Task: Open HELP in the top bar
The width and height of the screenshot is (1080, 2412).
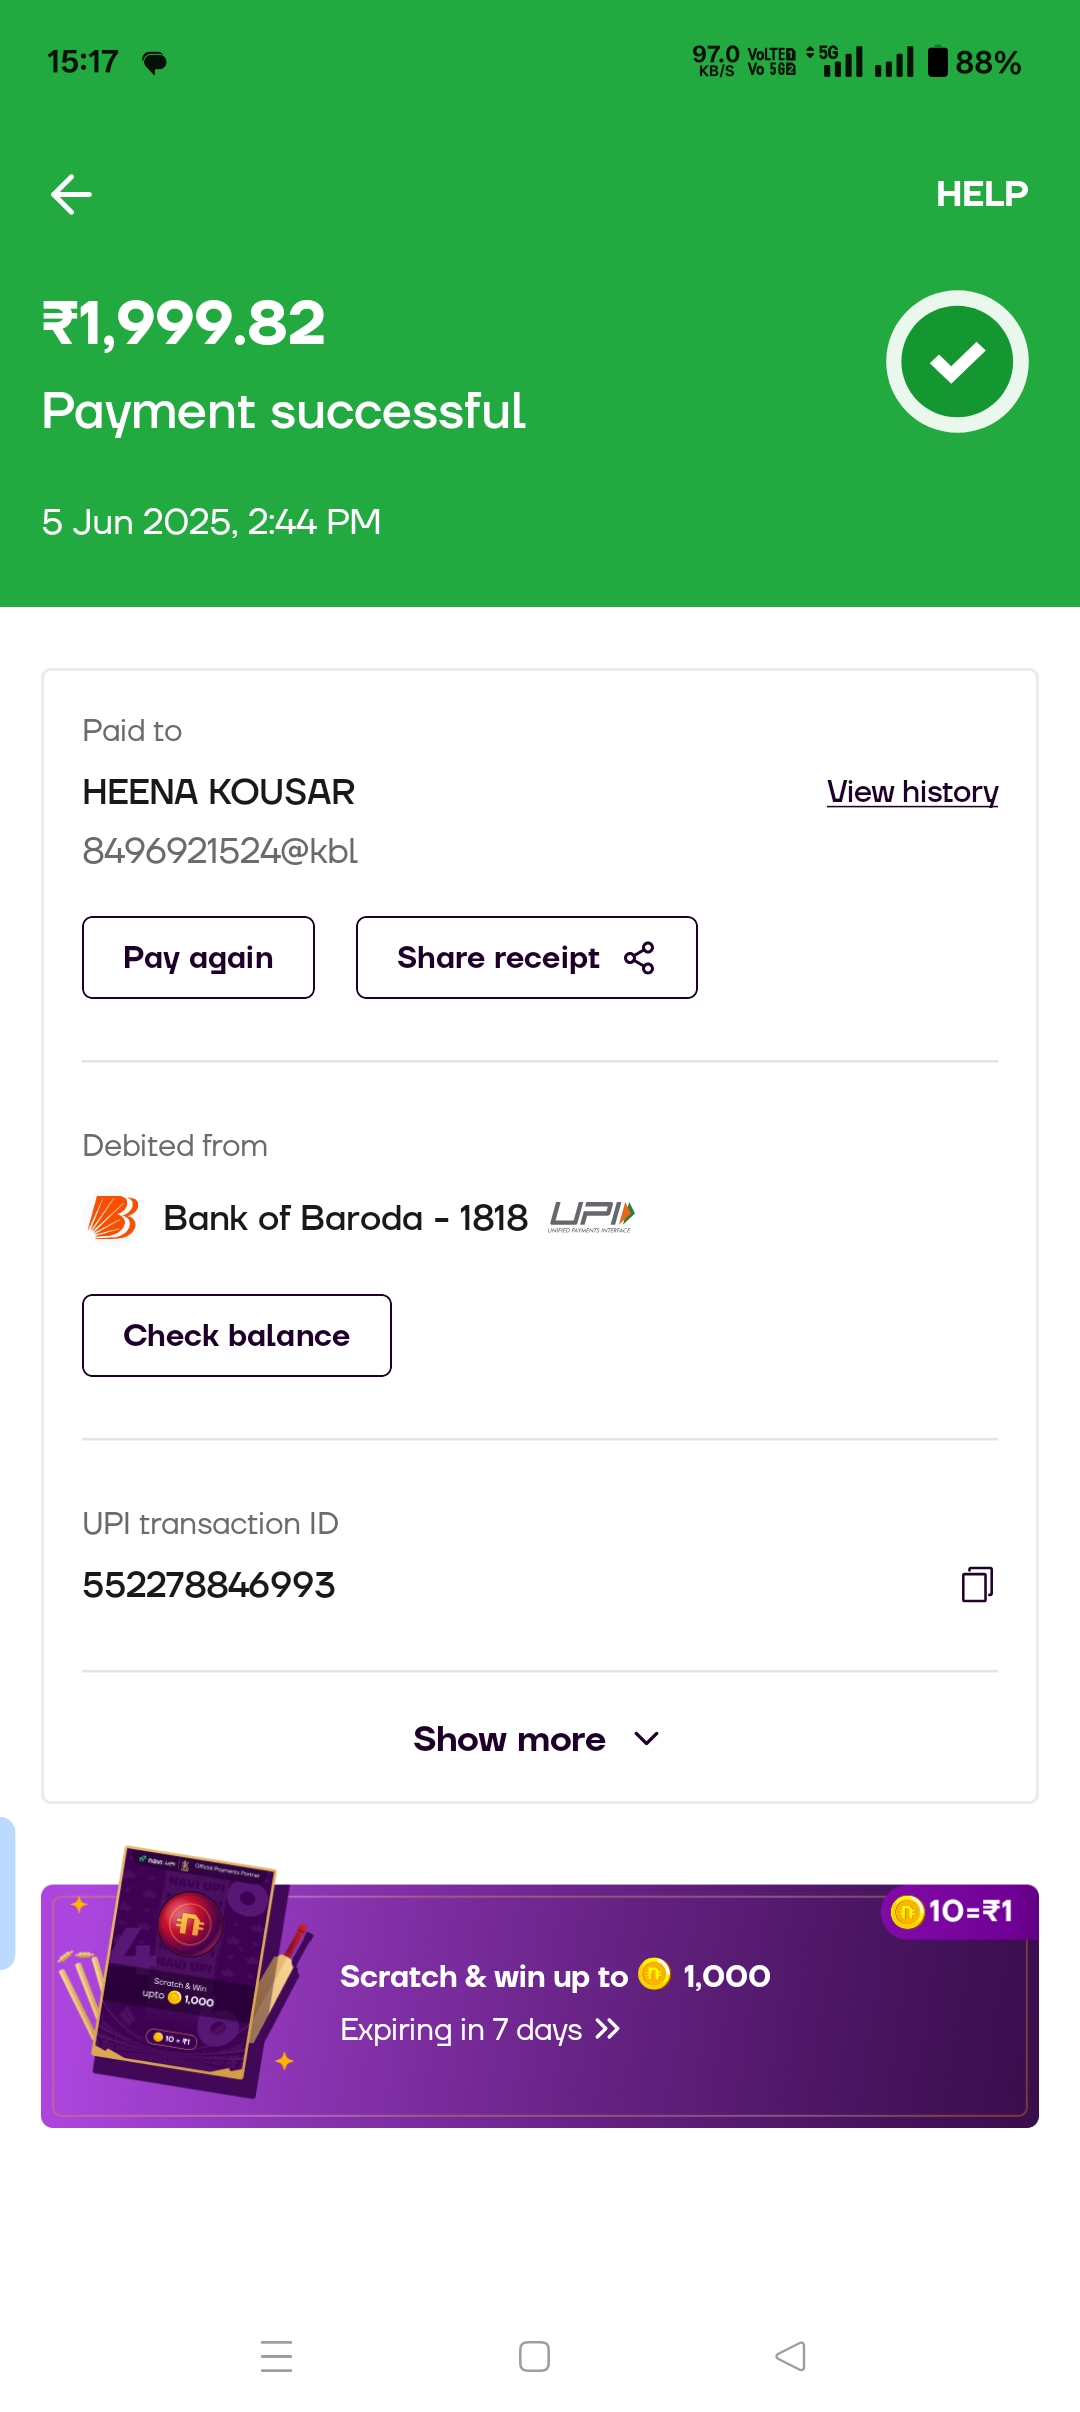Action: [981, 194]
